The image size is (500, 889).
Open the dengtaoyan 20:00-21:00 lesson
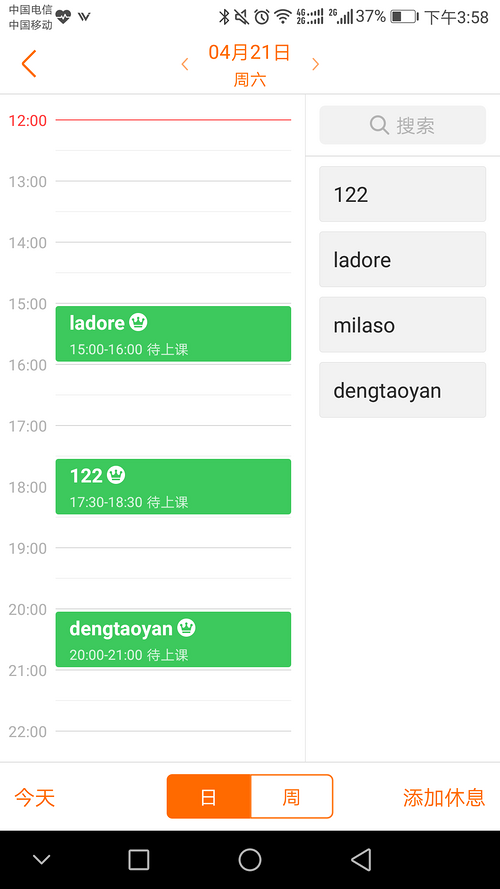point(173,640)
